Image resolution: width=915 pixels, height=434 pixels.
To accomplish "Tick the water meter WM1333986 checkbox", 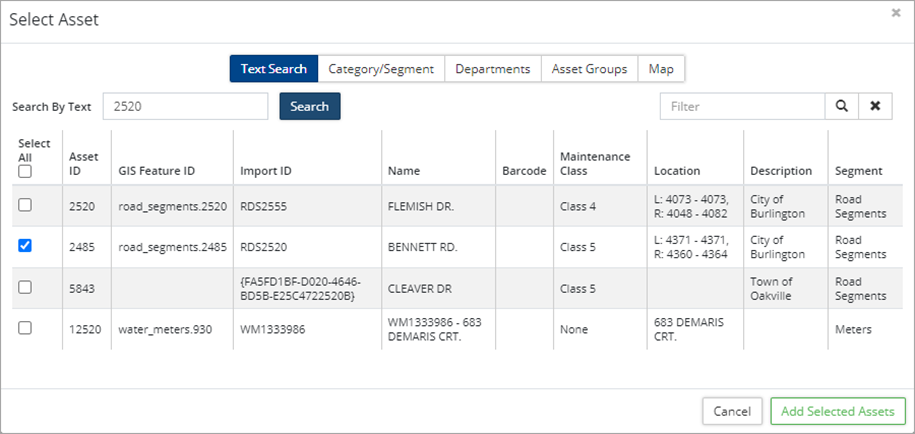I will (x=25, y=328).
